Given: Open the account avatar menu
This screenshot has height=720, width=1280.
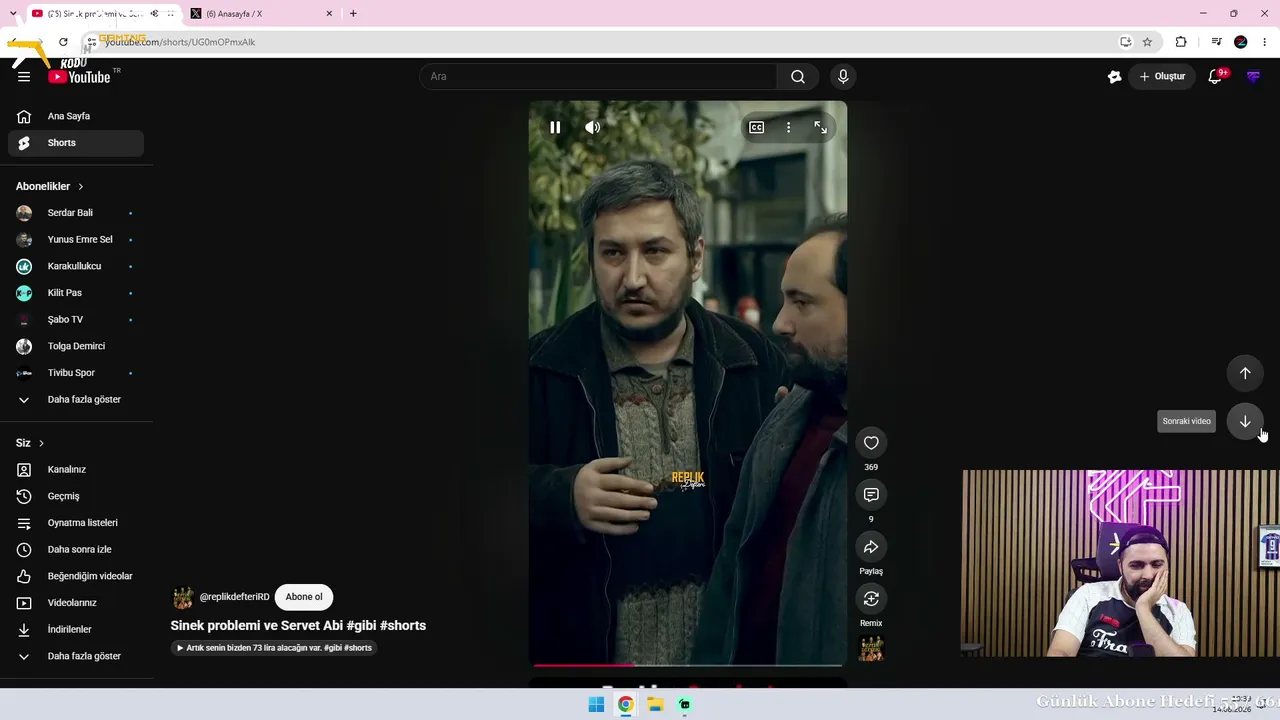Looking at the screenshot, I should pyautogui.click(x=1253, y=77).
